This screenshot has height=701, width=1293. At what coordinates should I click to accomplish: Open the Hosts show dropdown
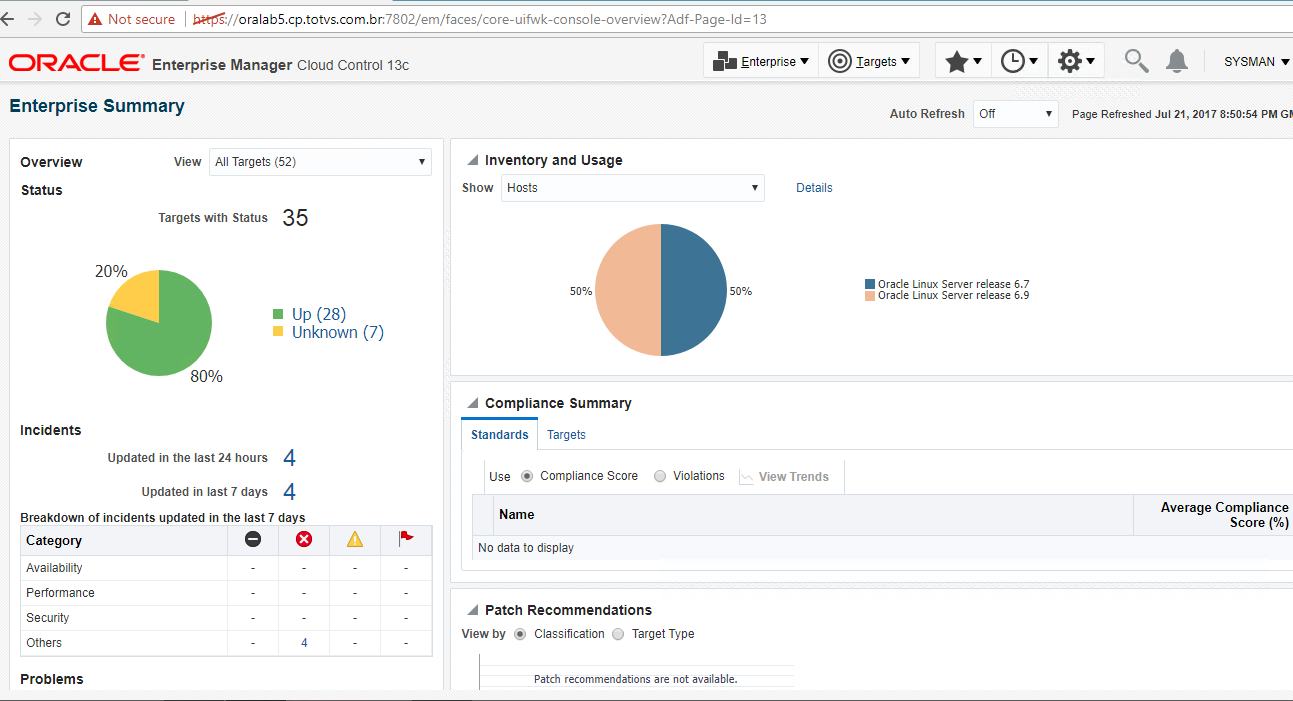click(632, 188)
